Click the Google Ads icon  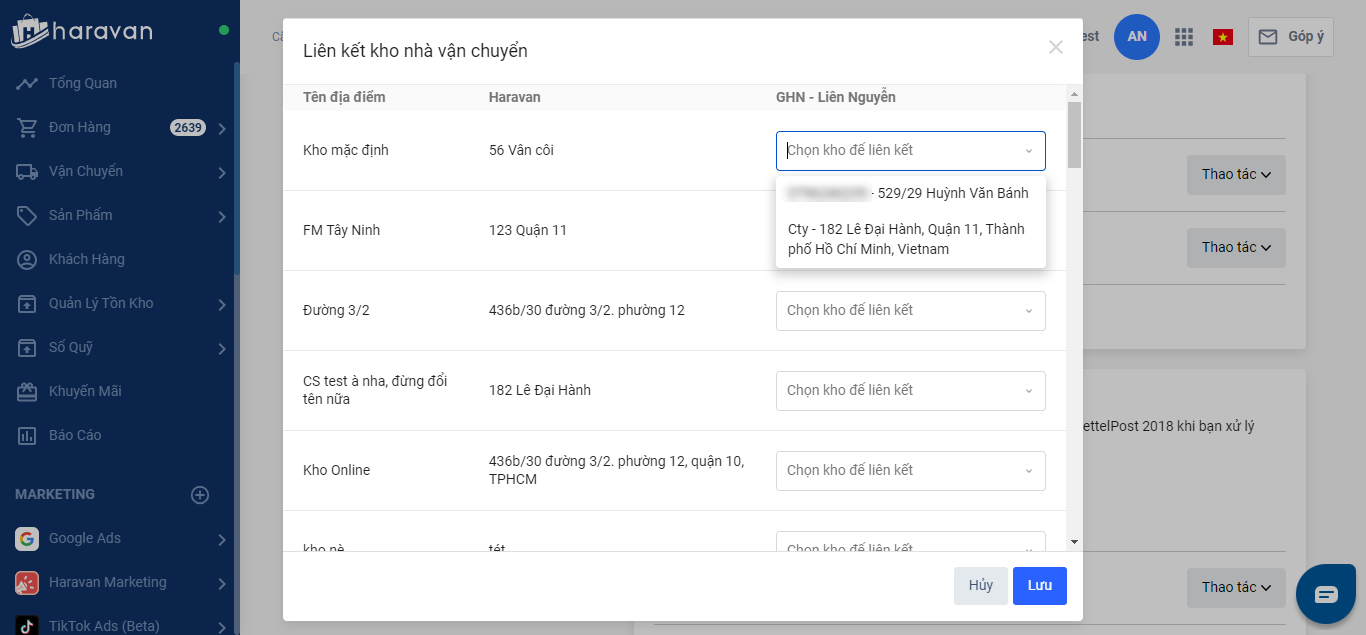[27, 538]
